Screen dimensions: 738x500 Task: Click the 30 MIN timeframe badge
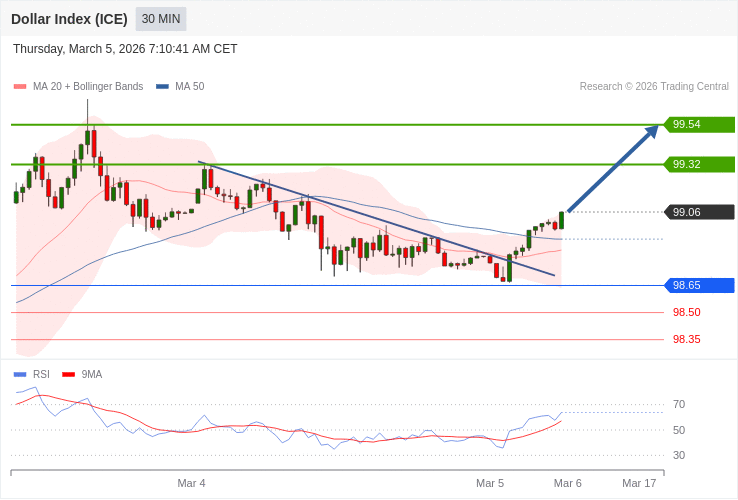pyautogui.click(x=161, y=19)
